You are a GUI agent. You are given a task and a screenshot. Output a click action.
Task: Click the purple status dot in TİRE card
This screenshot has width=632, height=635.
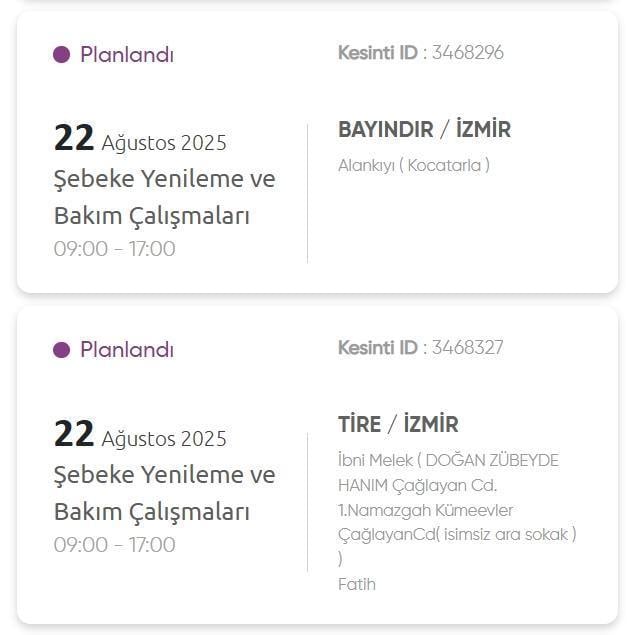tap(61, 350)
